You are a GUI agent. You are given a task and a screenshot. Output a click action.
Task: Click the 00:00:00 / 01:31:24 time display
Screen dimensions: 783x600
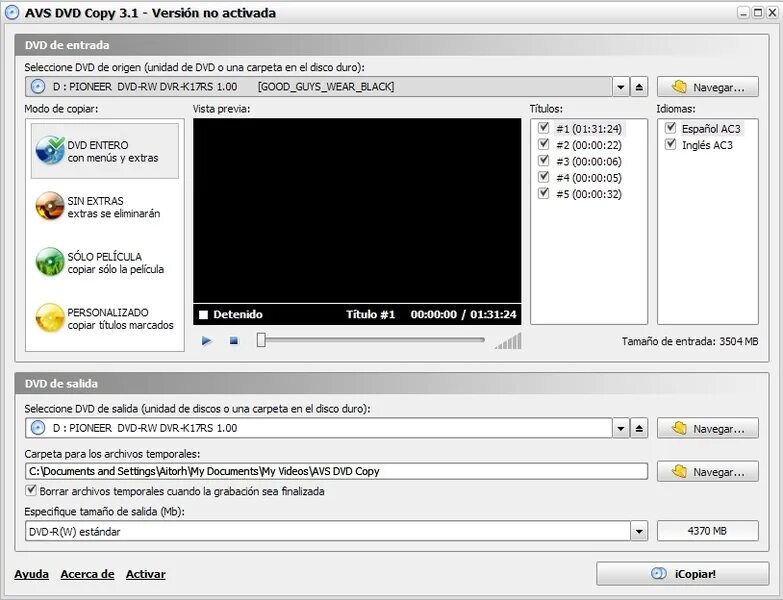[x=463, y=314]
